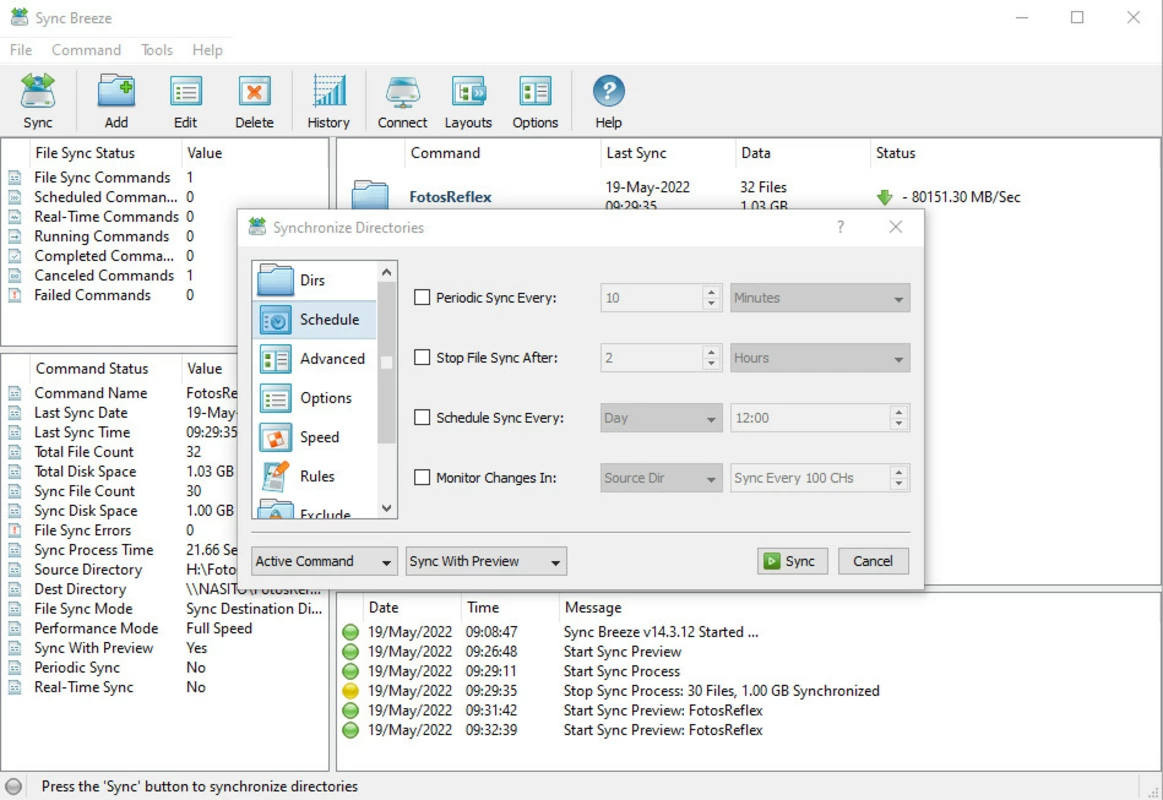
Task: Click the Sync toolbar icon
Action: pyautogui.click(x=37, y=102)
